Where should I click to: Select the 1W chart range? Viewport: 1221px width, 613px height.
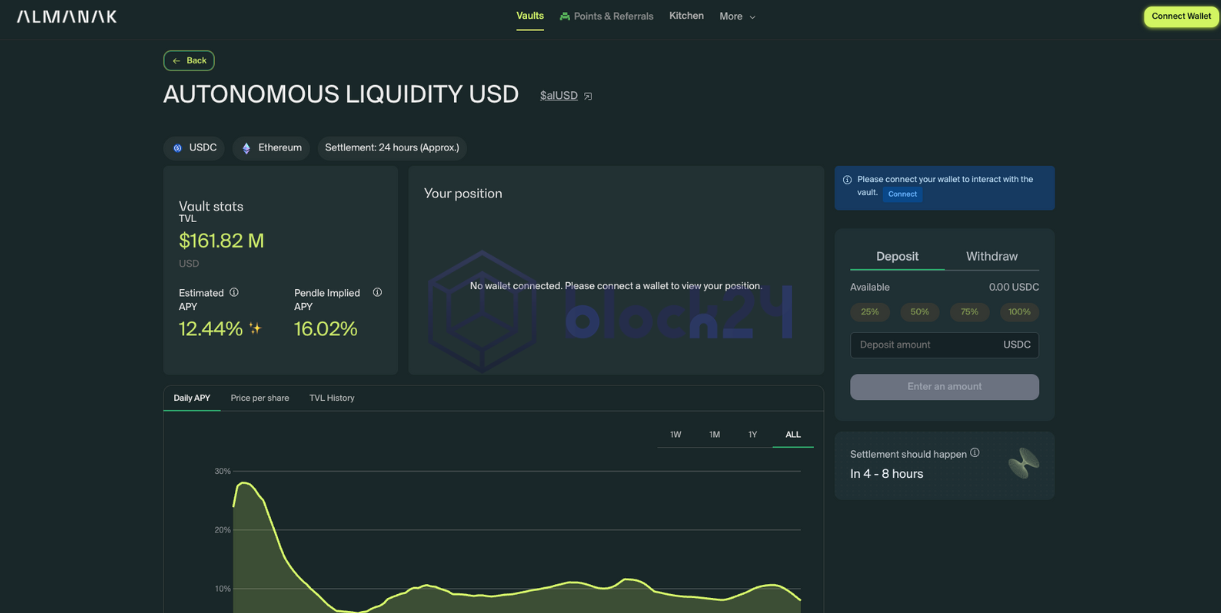[676, 435]
